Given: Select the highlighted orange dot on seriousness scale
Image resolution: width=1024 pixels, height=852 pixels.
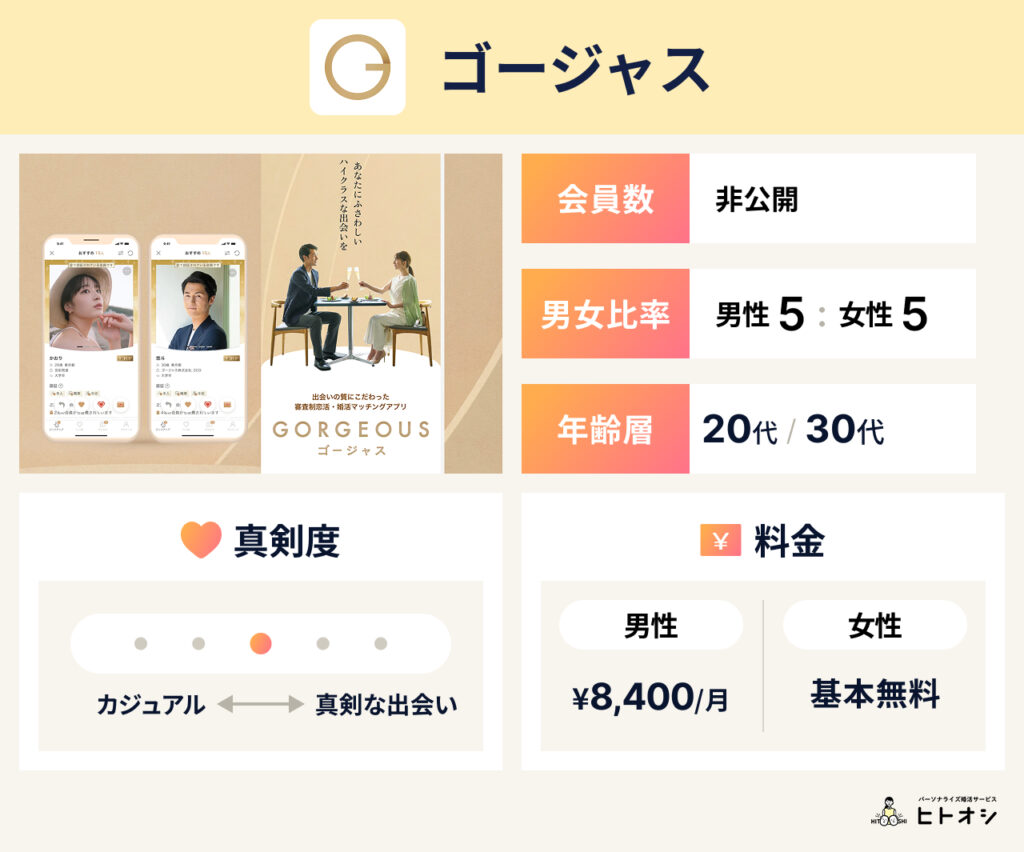Looking at the screenshot, I should pos(260,643).
